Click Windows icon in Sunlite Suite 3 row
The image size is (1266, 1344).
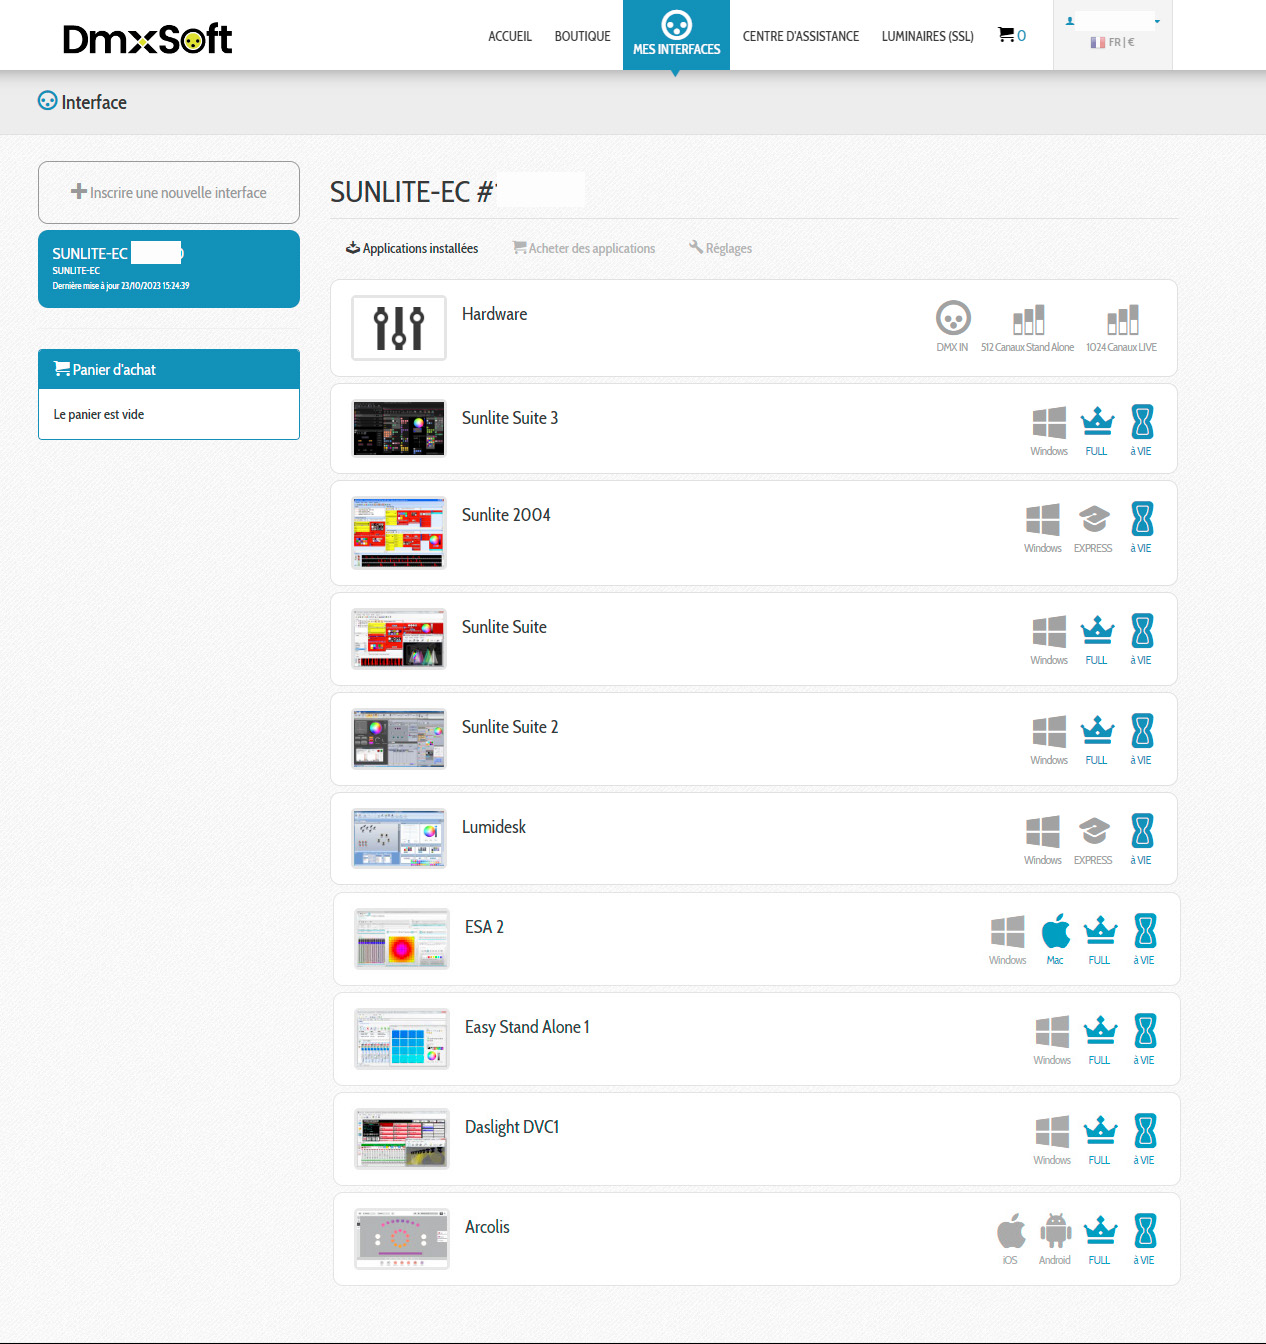[x=1049, y=422]
